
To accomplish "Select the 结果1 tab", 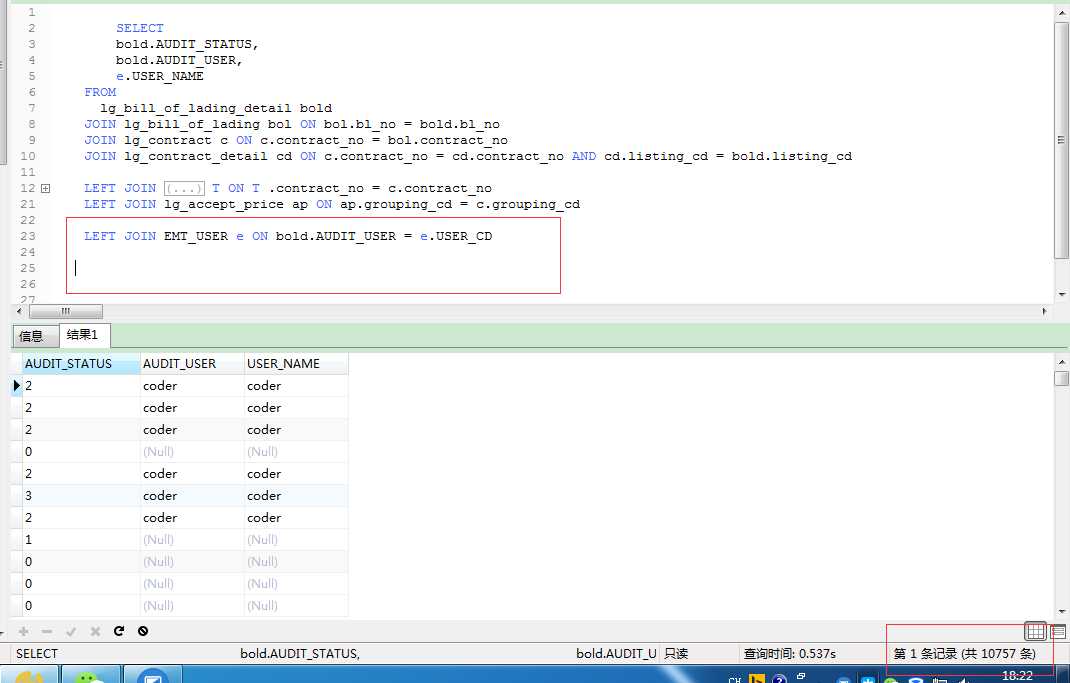I will coord(83,335).
